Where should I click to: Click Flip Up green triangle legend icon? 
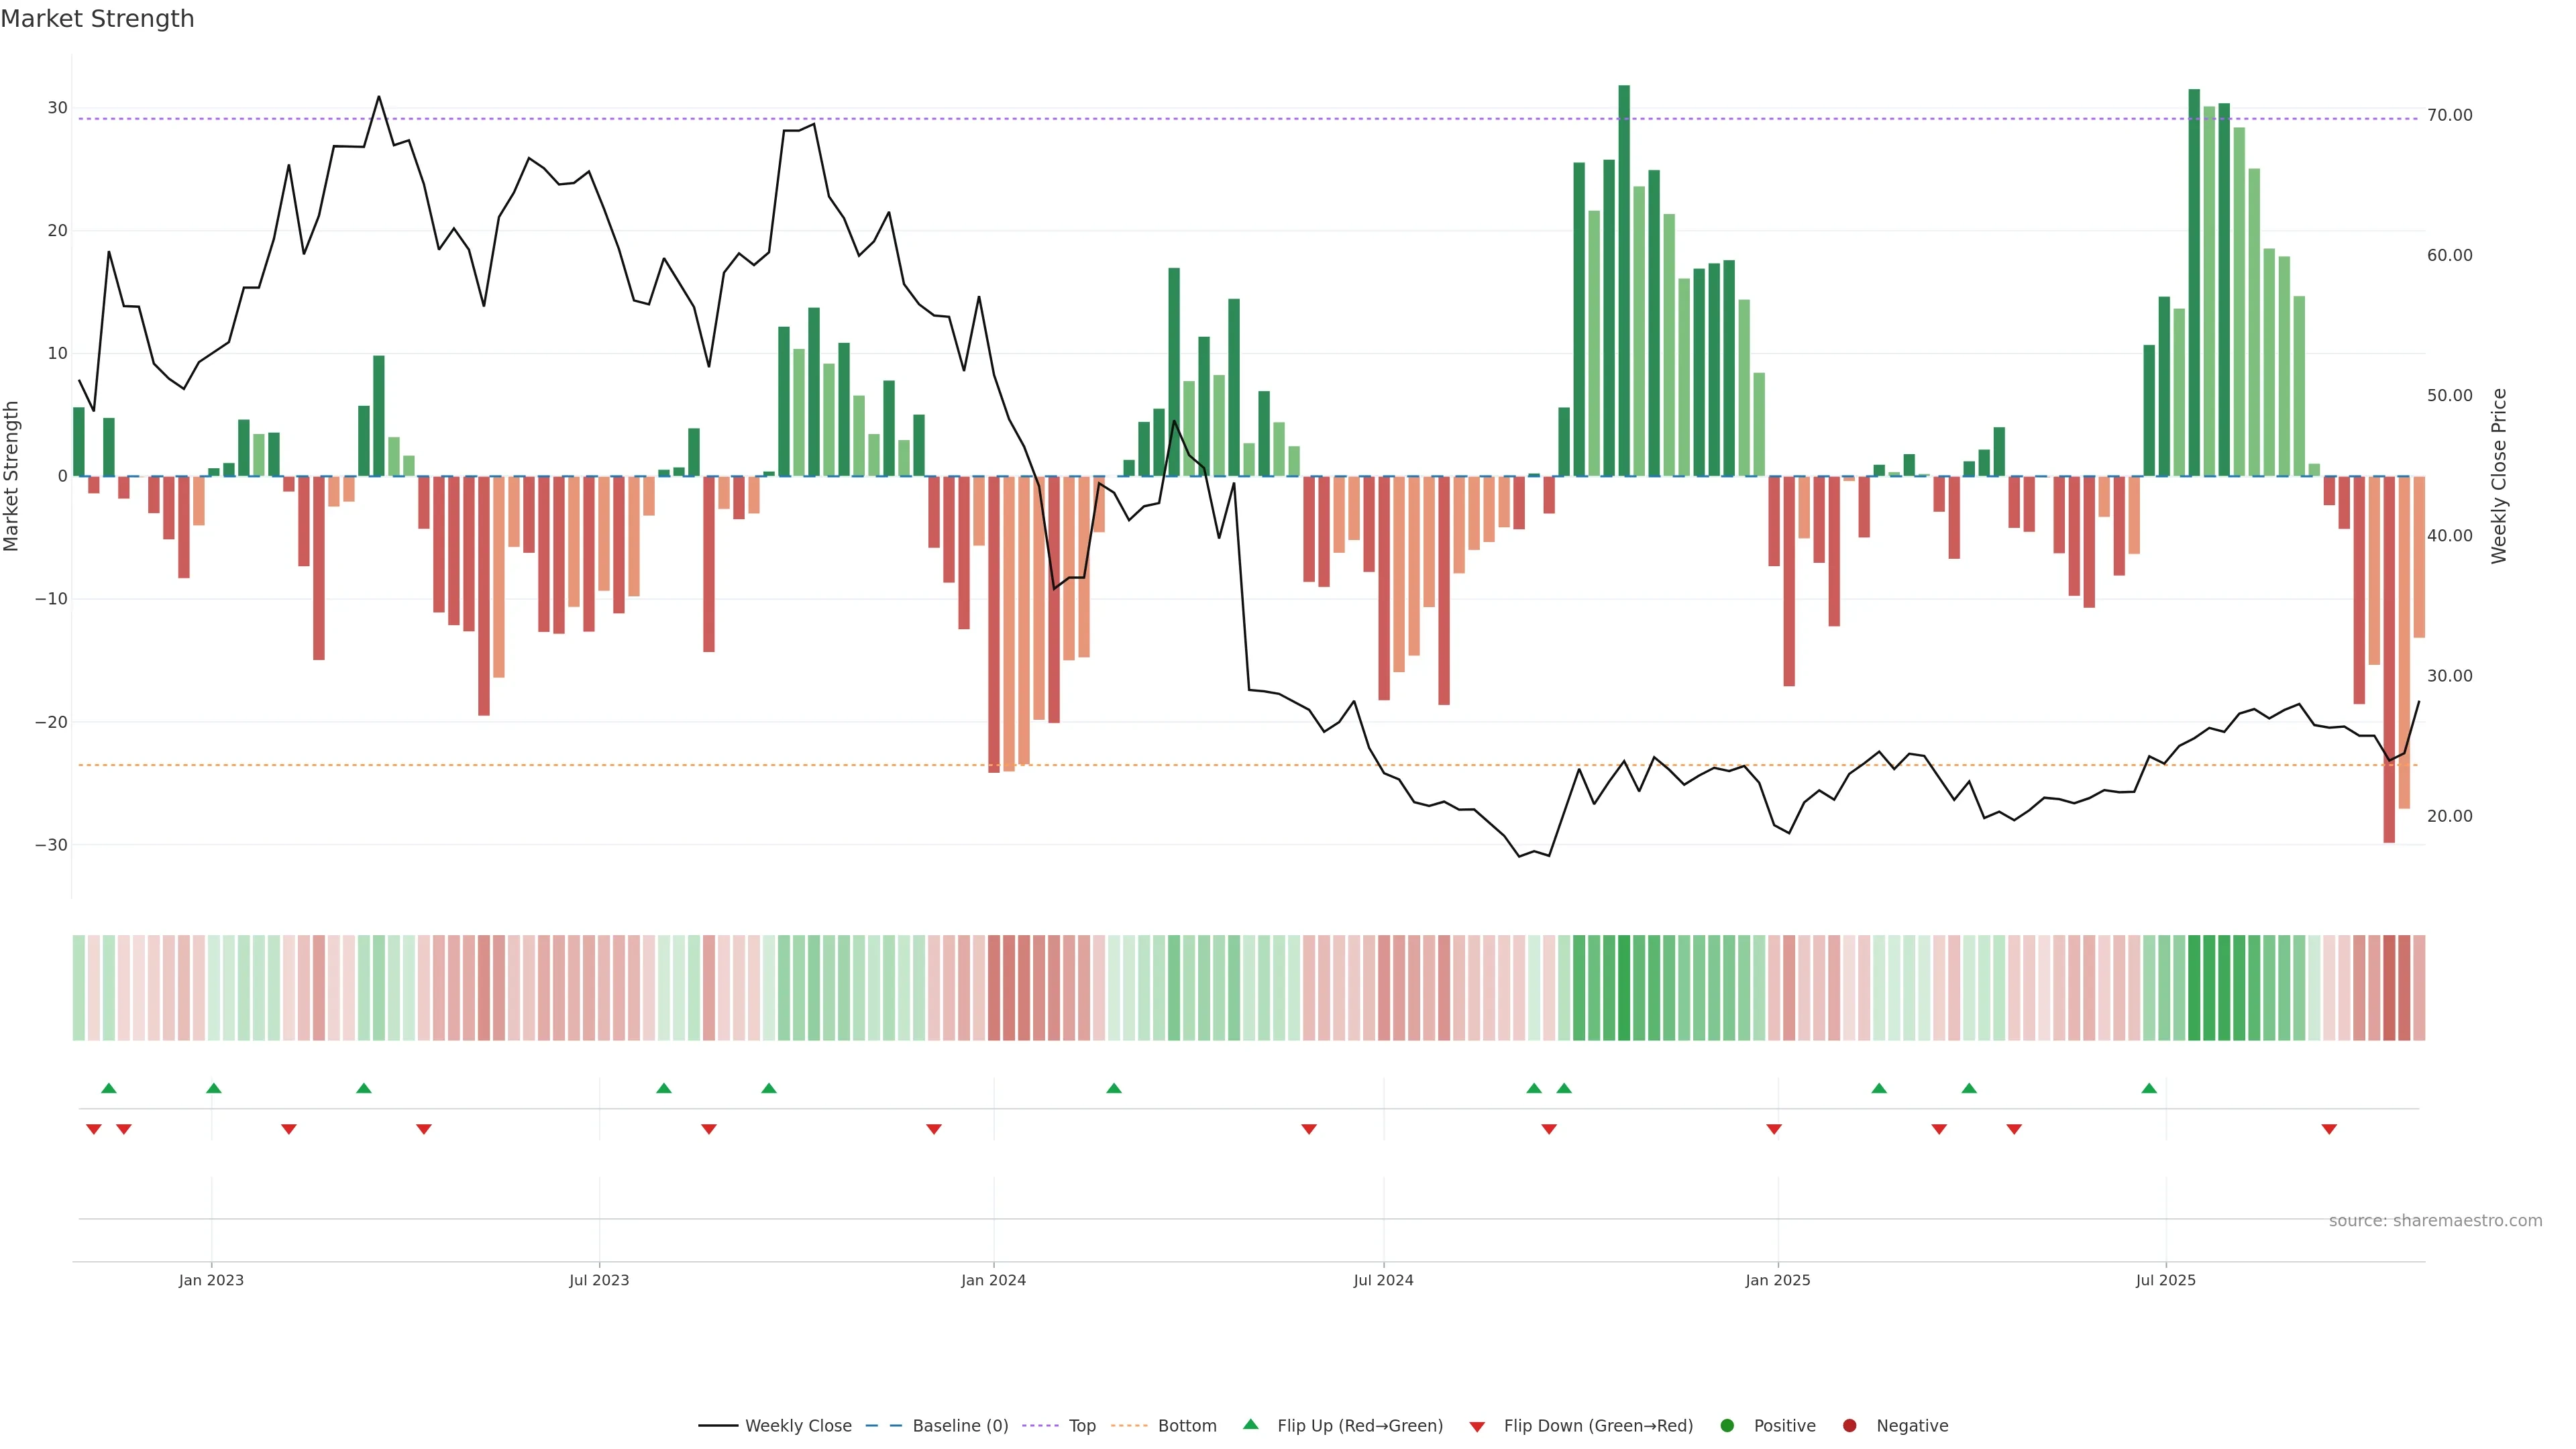click(1250, 1424)
